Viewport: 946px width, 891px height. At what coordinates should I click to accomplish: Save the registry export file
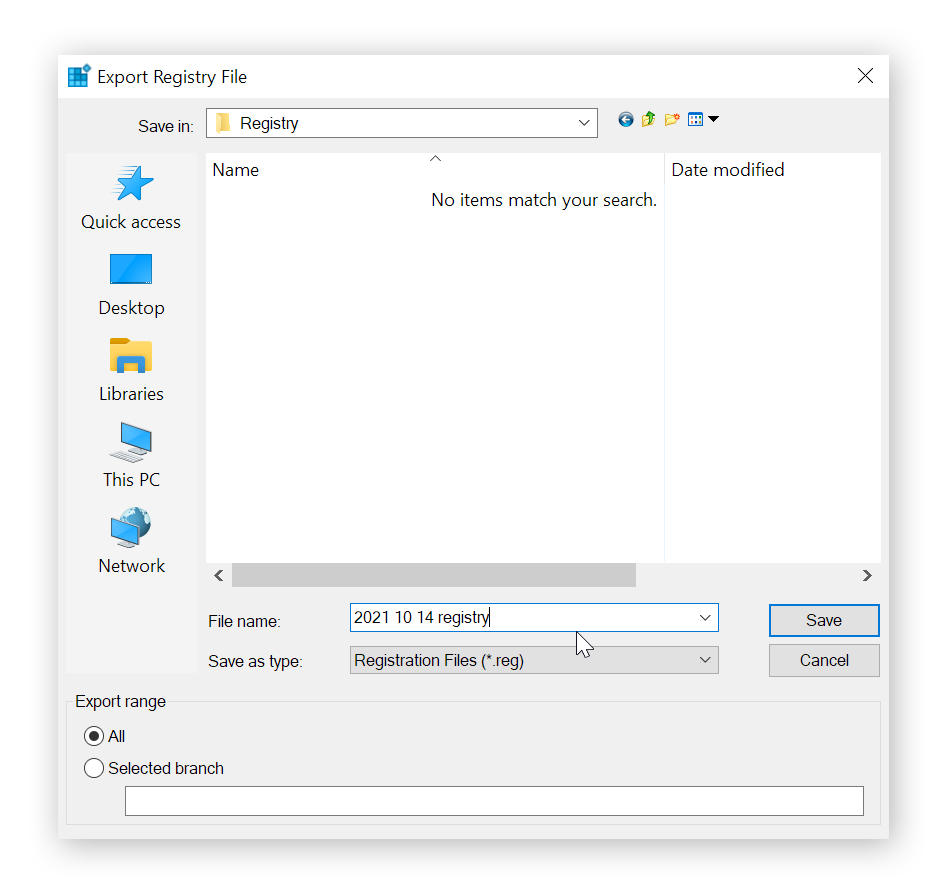(x=823, y=620)
